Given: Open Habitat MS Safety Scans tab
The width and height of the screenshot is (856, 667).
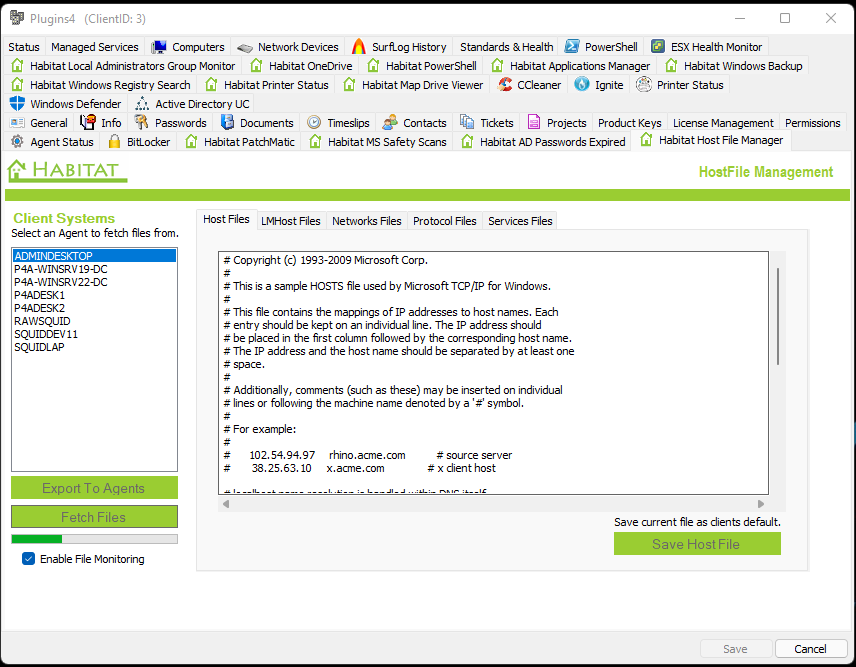Looking at the screenshot, I should [377, 142].
